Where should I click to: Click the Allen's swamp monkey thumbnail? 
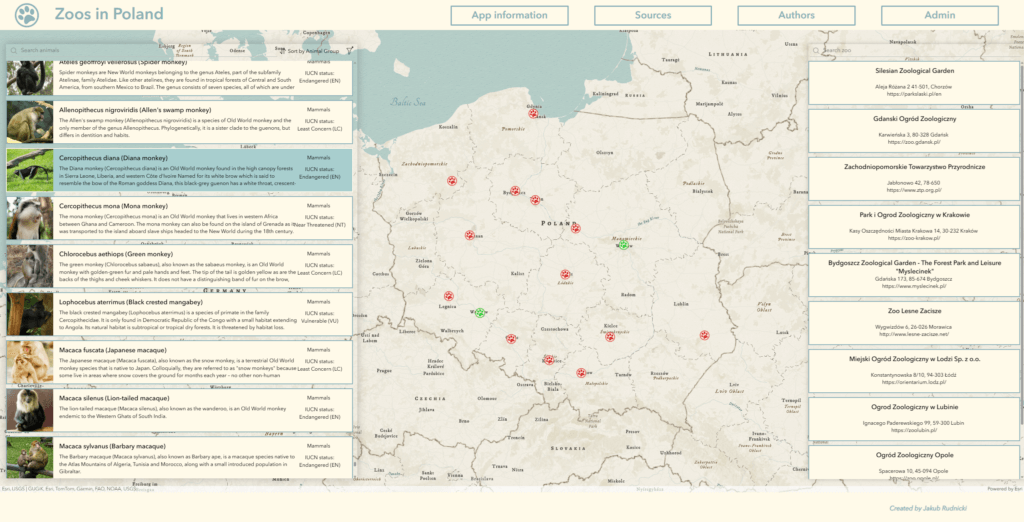pos(30,122)
